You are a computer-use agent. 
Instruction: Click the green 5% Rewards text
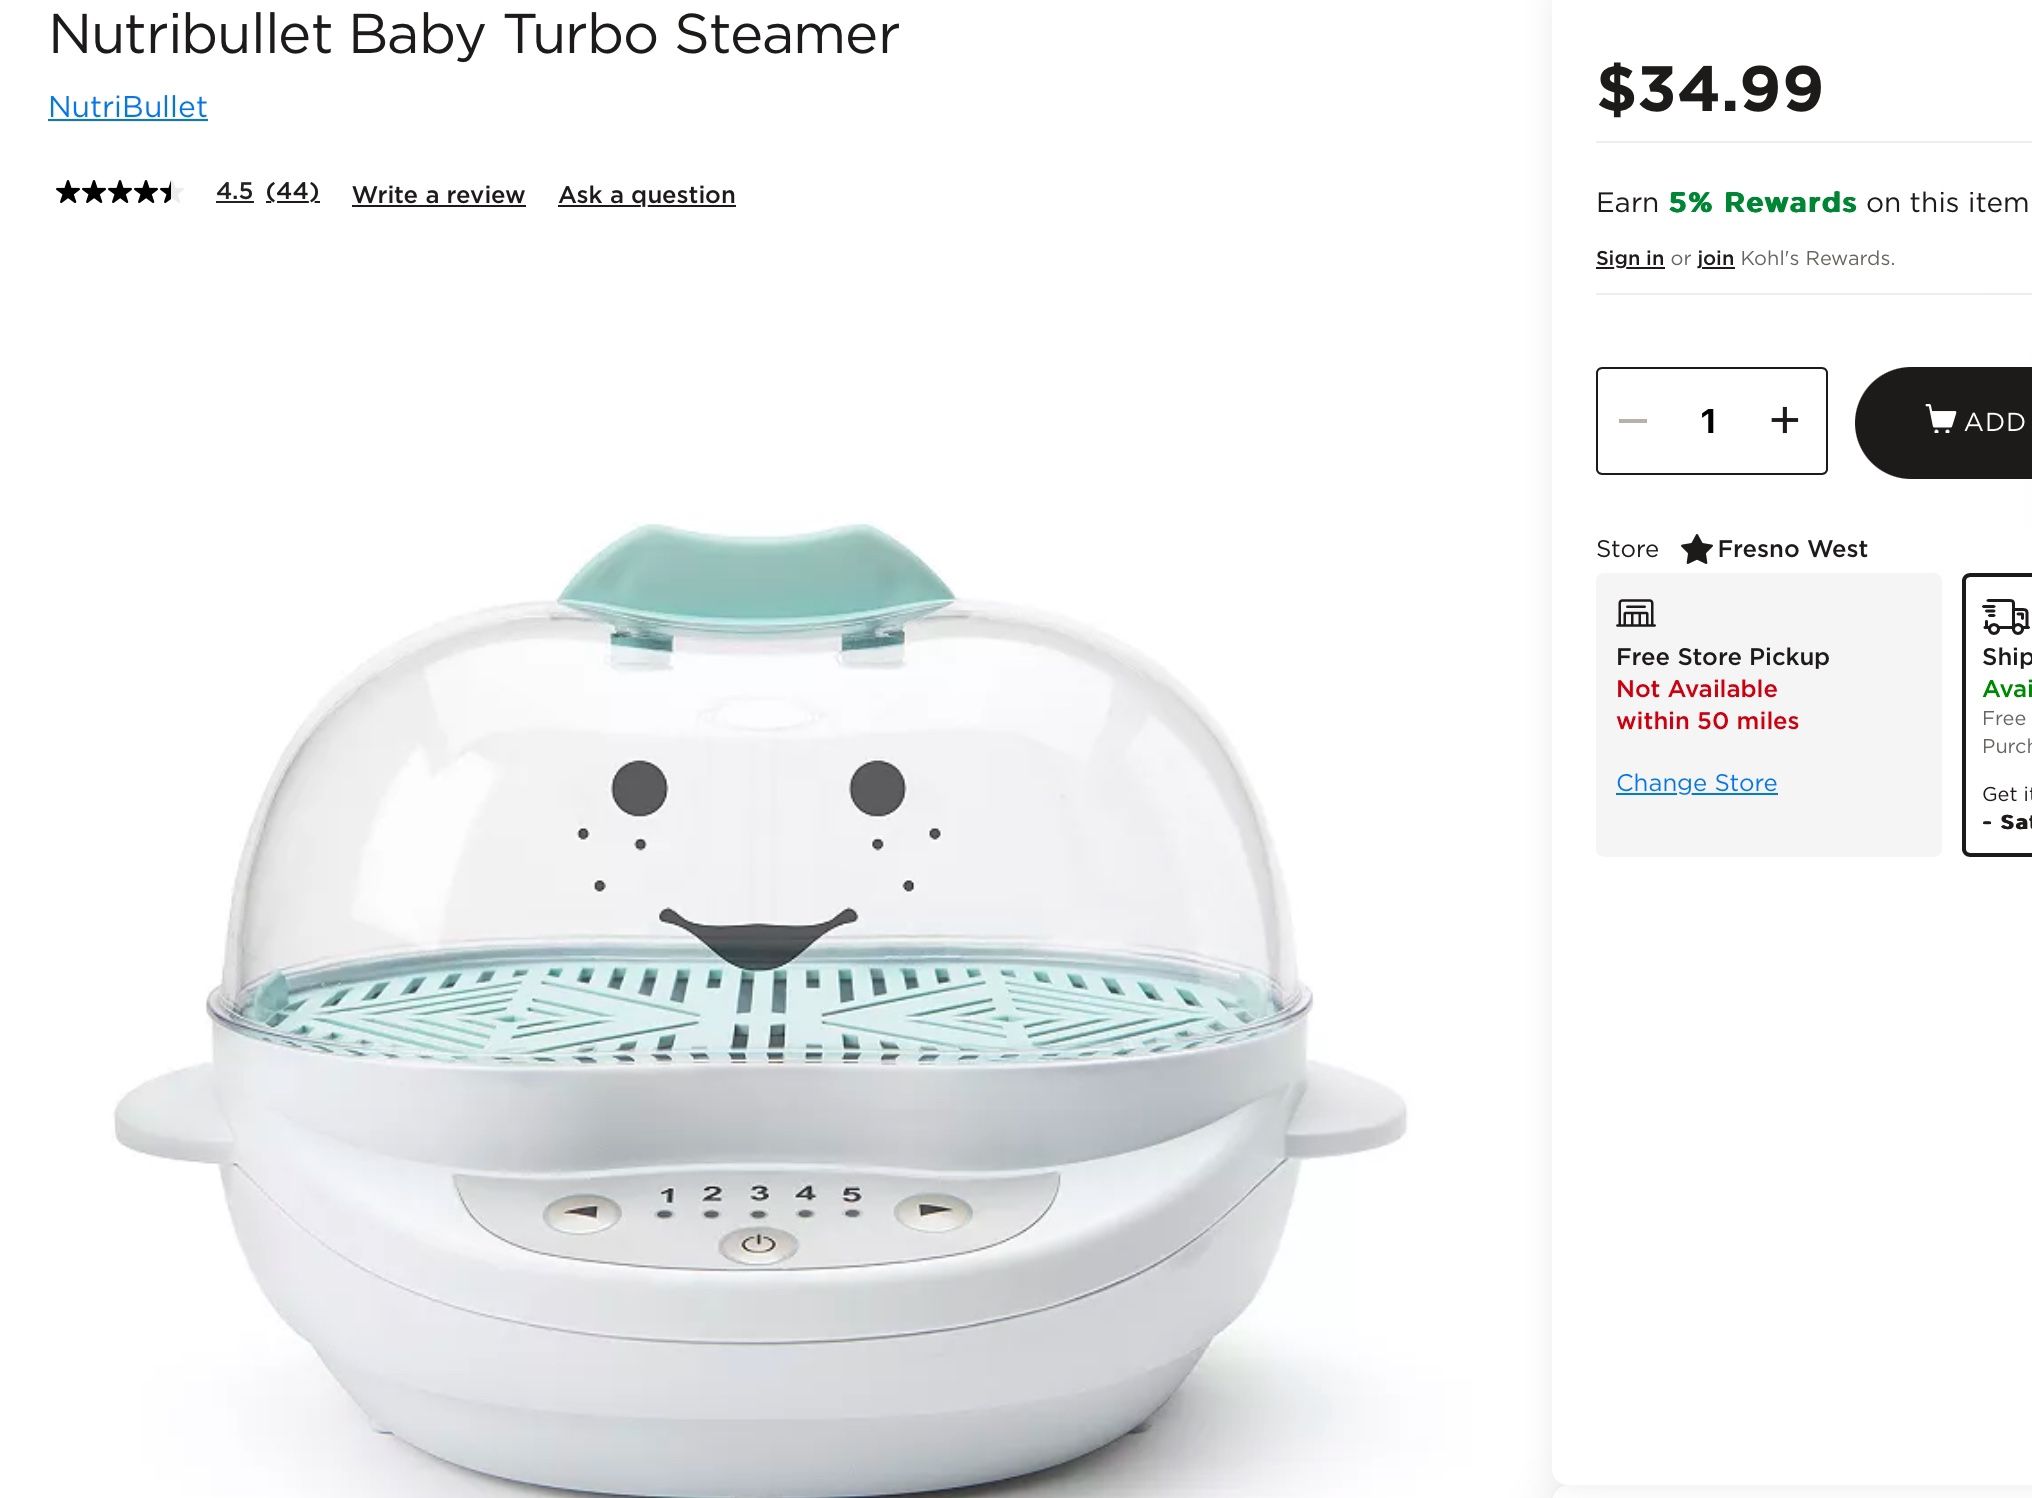point(1762,203)
